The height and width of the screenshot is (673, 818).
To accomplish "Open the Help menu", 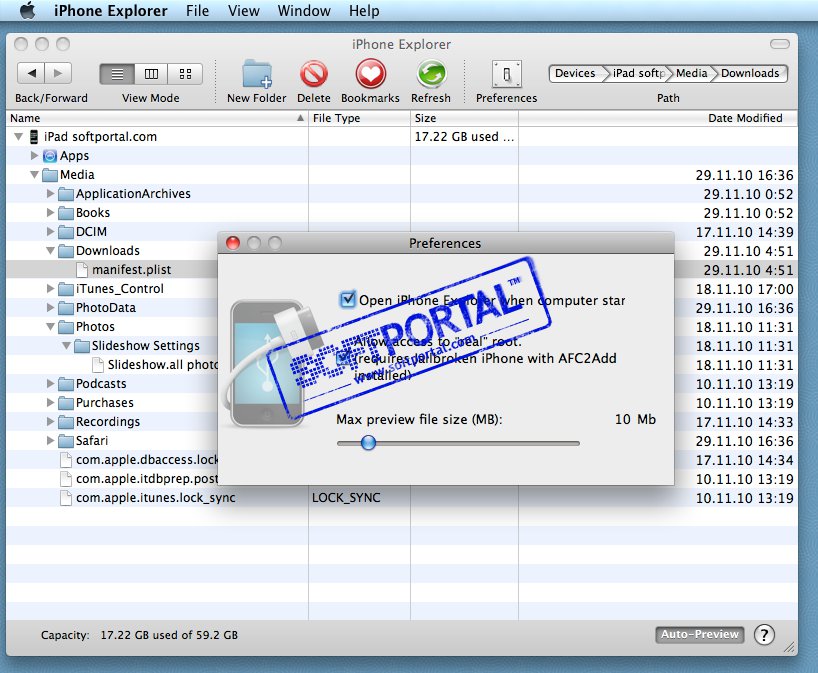I will point(364,10).
